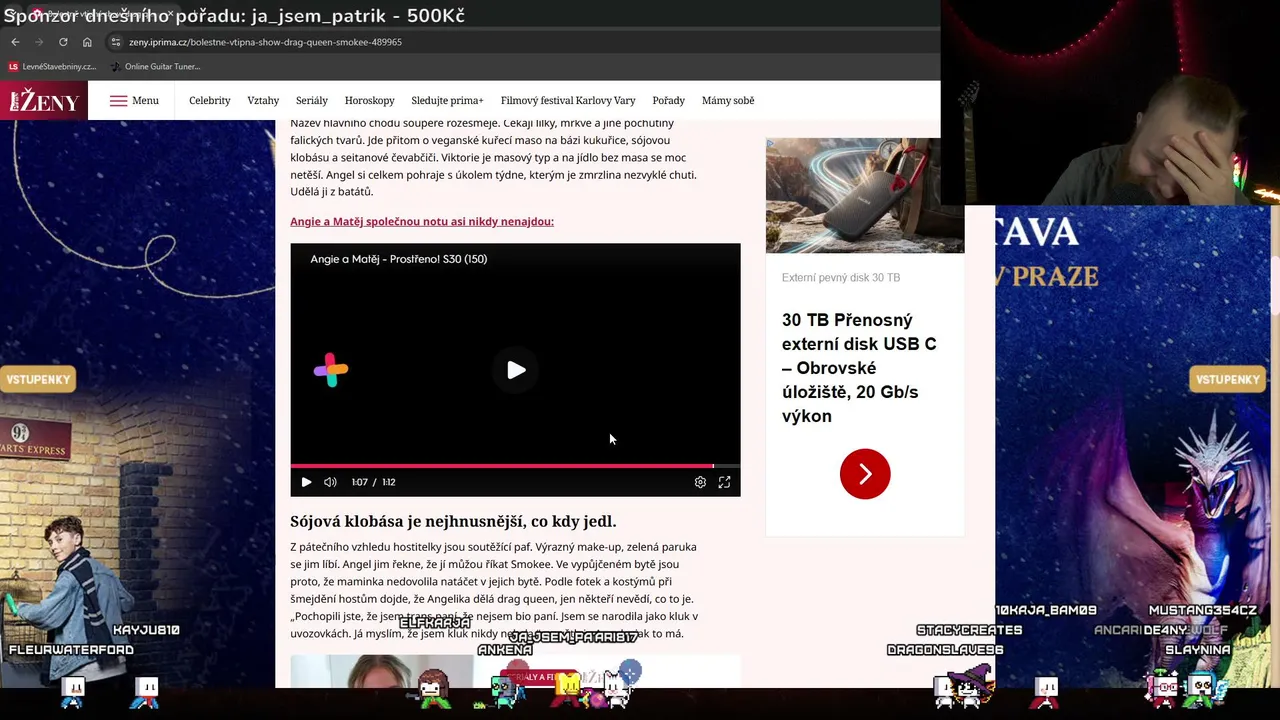Open the Seriály section
The image size is (1280, 720).
pos(312,100)
